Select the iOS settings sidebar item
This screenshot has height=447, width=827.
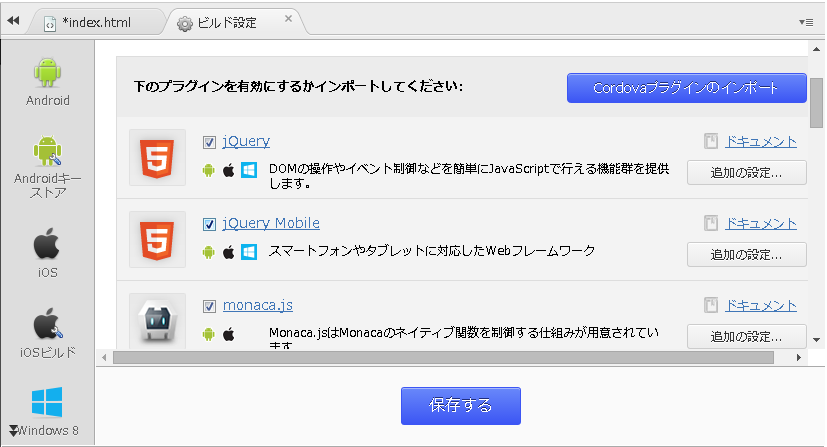[47, 253]
